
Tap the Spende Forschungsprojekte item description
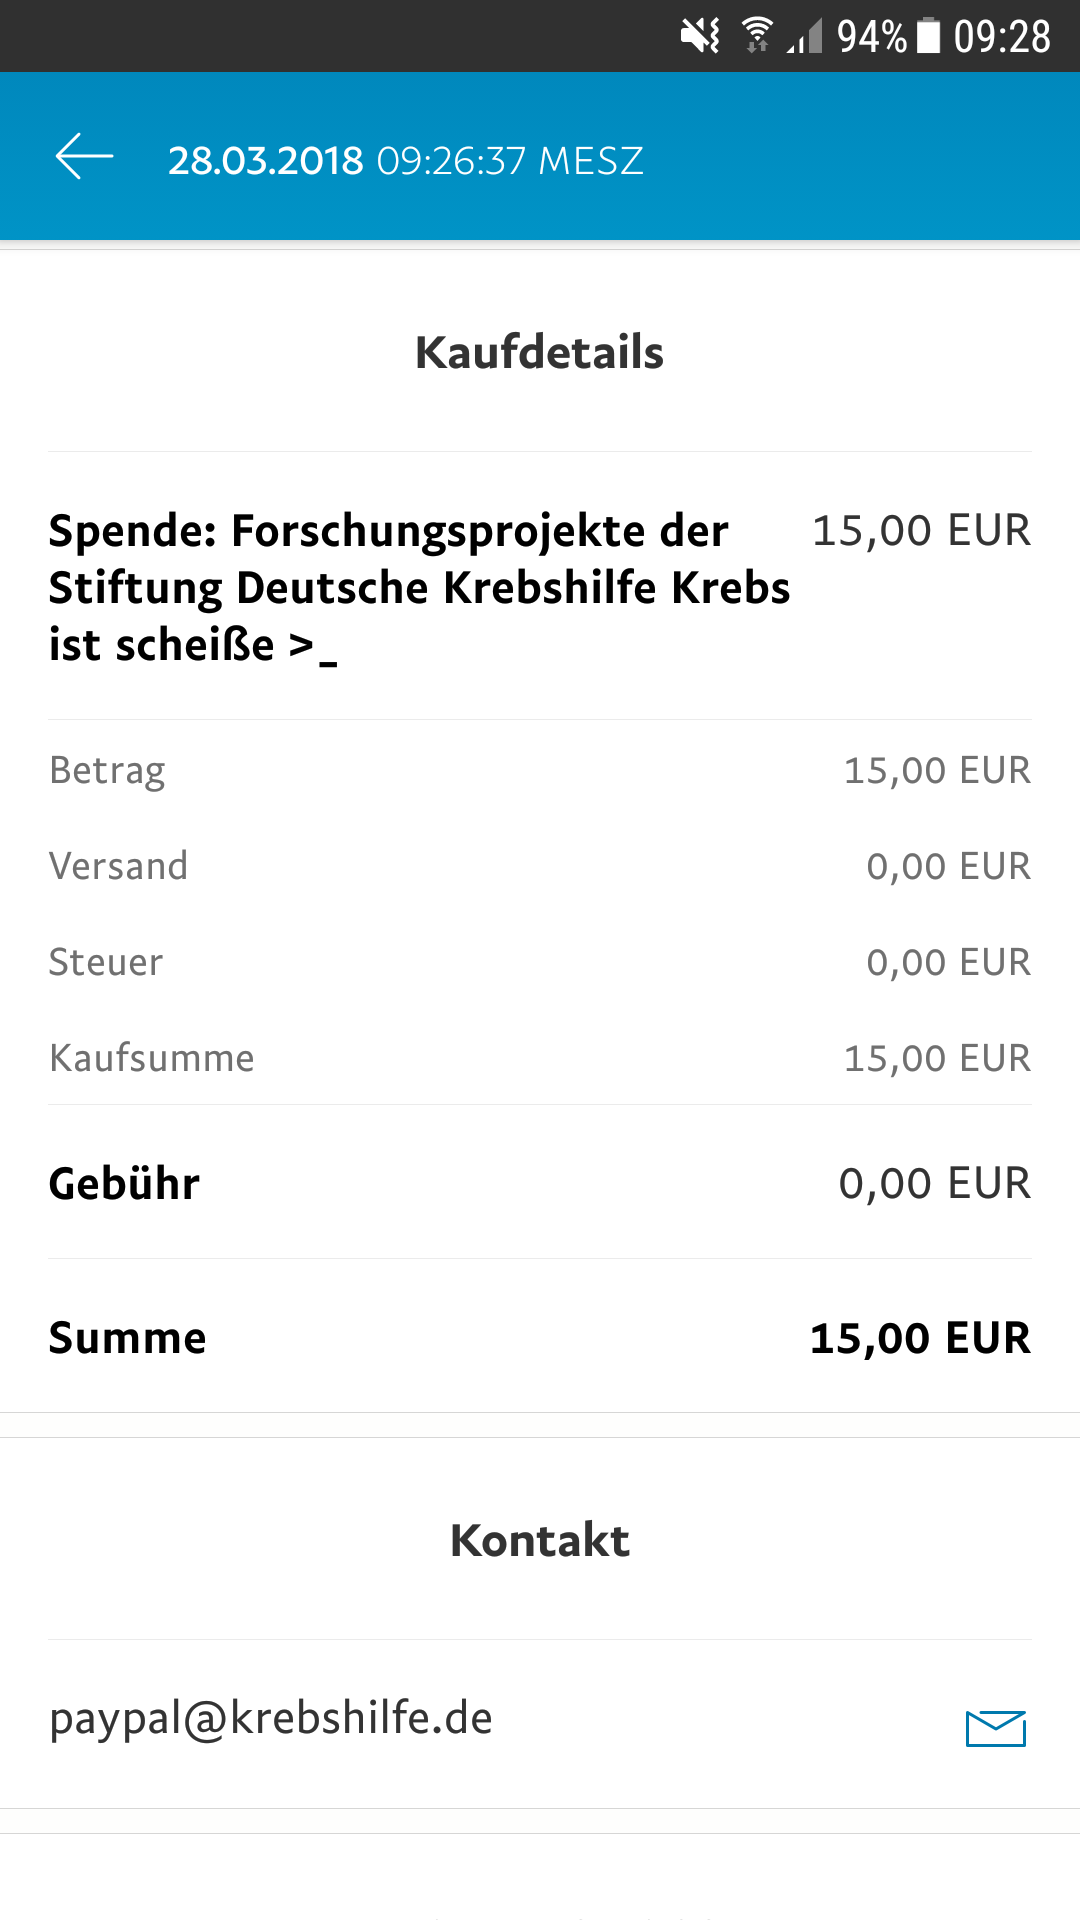tap(419, 588)
